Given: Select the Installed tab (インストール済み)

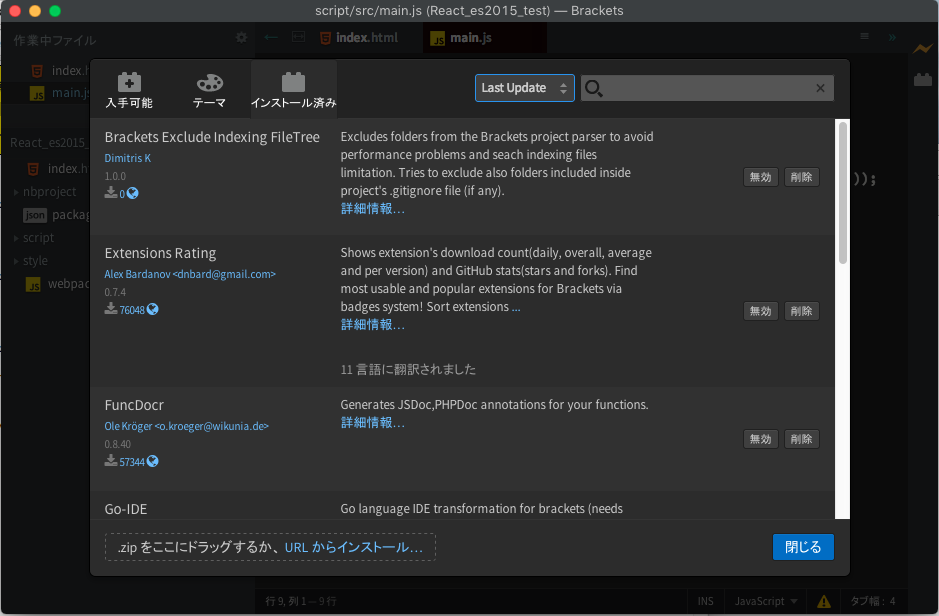Looking at the screenshot, I should tap(293, 90).
